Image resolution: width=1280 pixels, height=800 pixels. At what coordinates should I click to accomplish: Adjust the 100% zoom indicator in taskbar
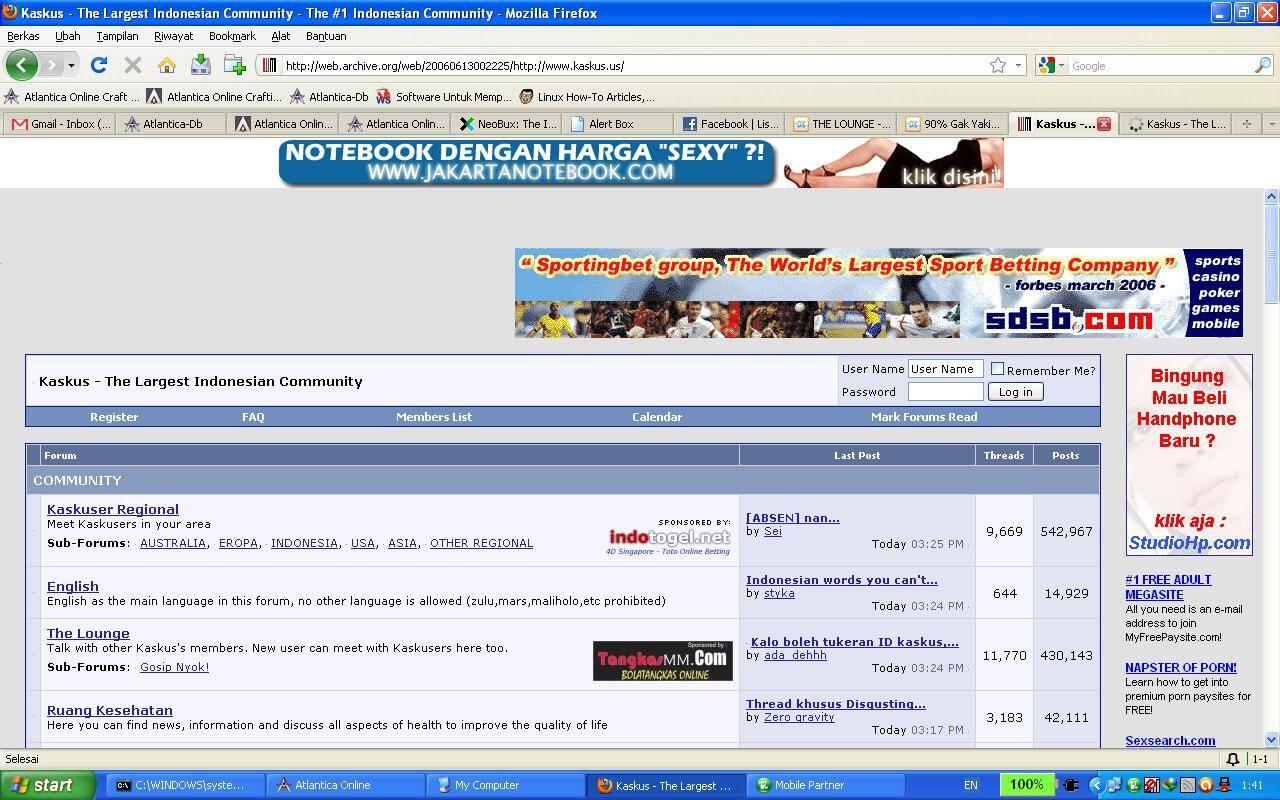coord(1026,785)
